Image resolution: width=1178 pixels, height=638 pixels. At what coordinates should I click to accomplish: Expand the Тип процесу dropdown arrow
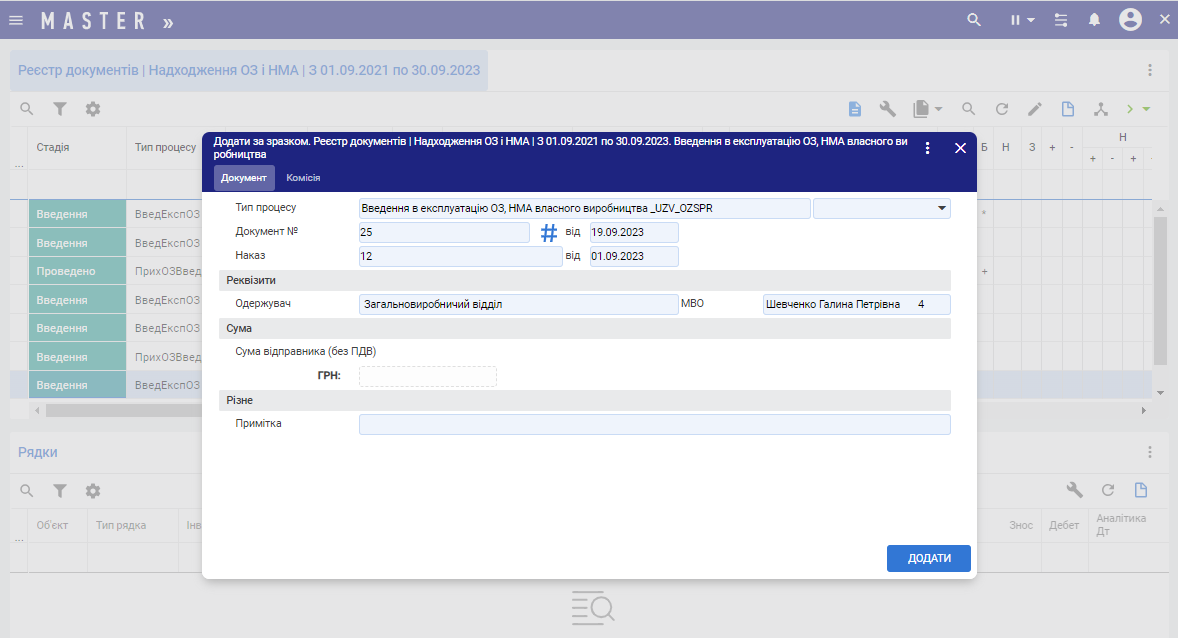[x=941, y=208]
